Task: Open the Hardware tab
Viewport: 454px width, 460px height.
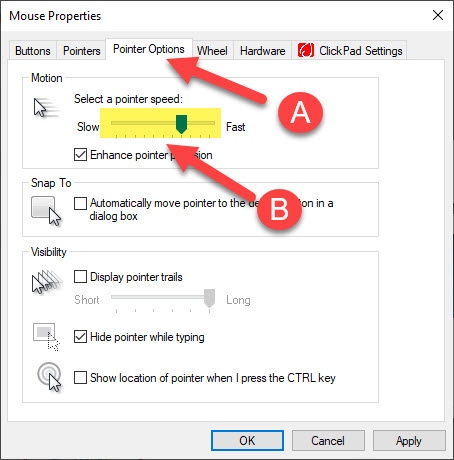Action: (263, 51)
